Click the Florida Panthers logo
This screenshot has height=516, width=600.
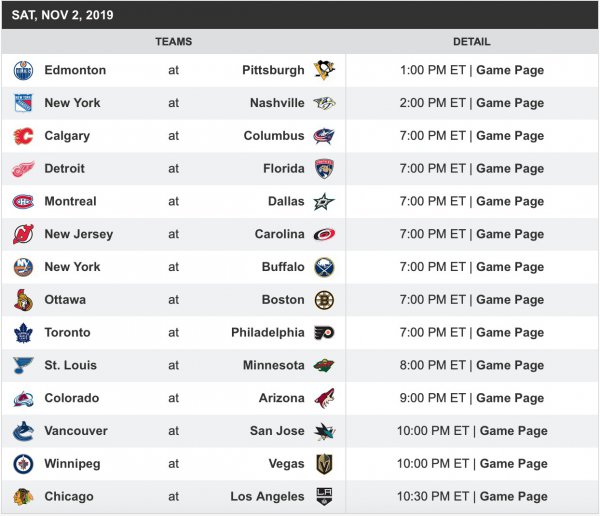(324, 169)
